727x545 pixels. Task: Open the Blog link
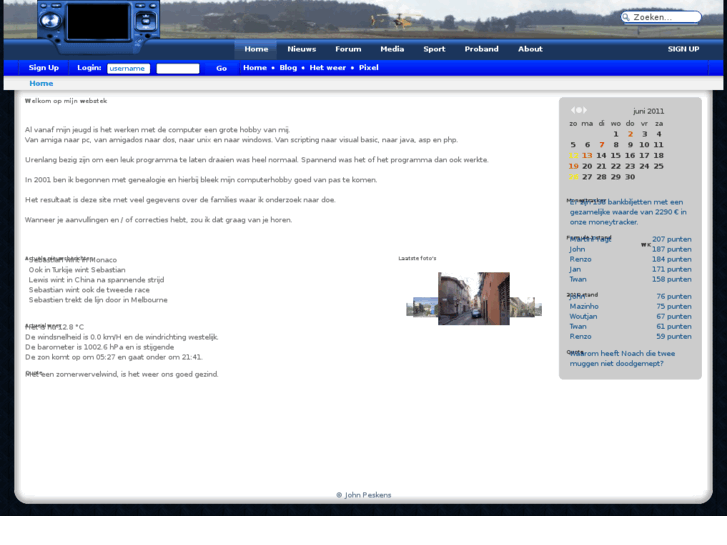[x=288, y=68]
